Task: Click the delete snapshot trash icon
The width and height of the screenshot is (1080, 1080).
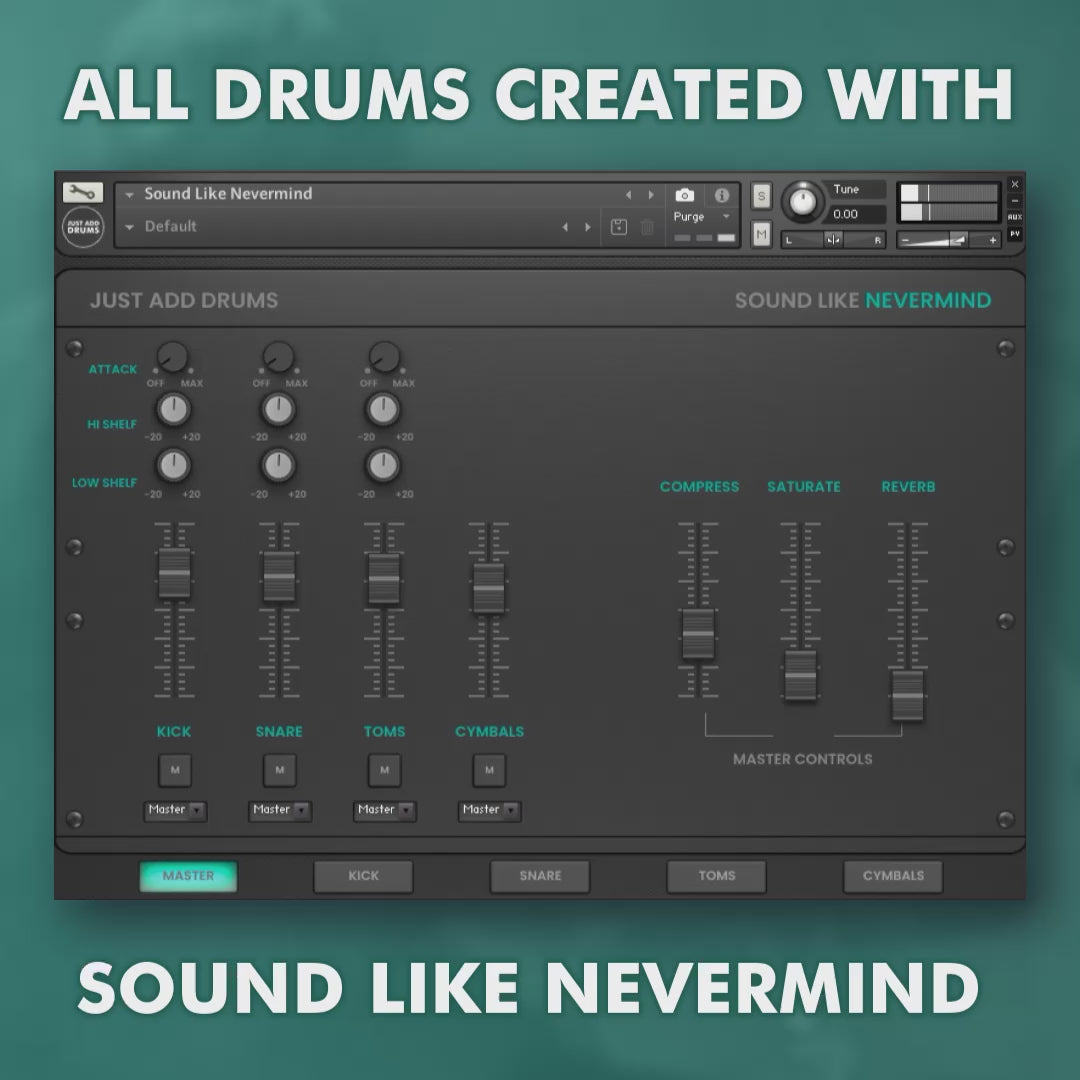Action: point(647,227)
